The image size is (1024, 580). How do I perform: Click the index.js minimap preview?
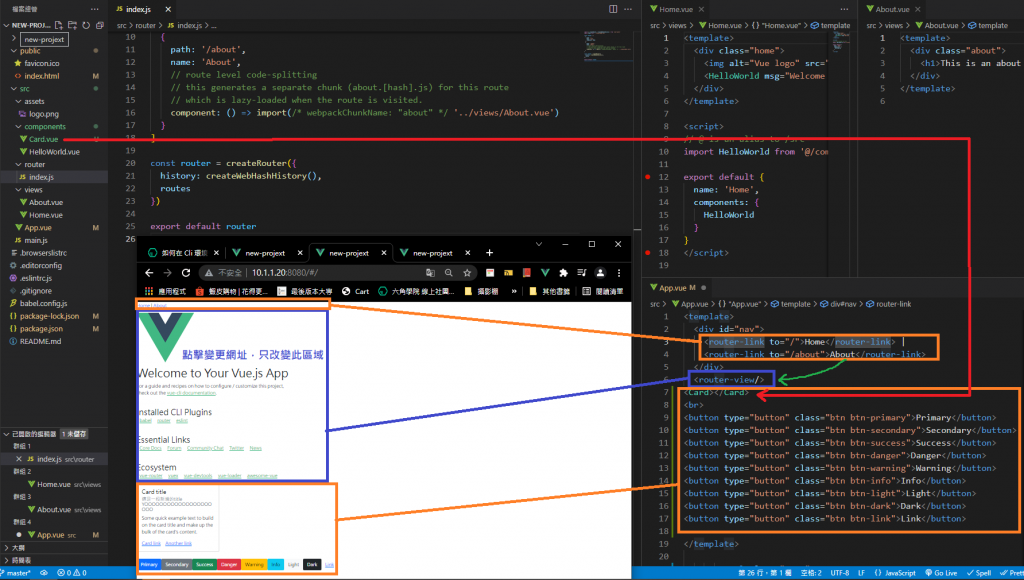coord(608,46)
